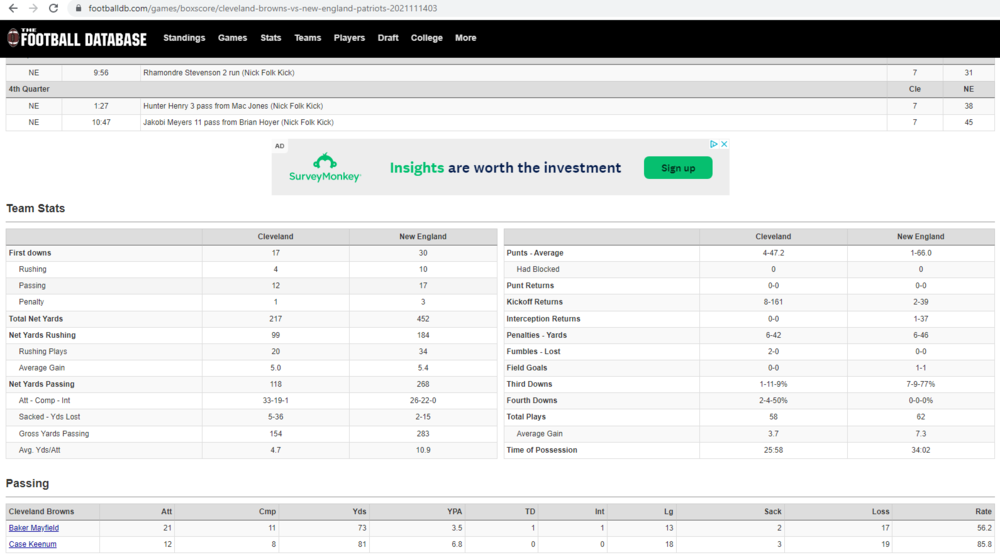Select the 'Net Yards Rushing' row label
This screenshot has width=1000, height=555.
coord(42,335)
